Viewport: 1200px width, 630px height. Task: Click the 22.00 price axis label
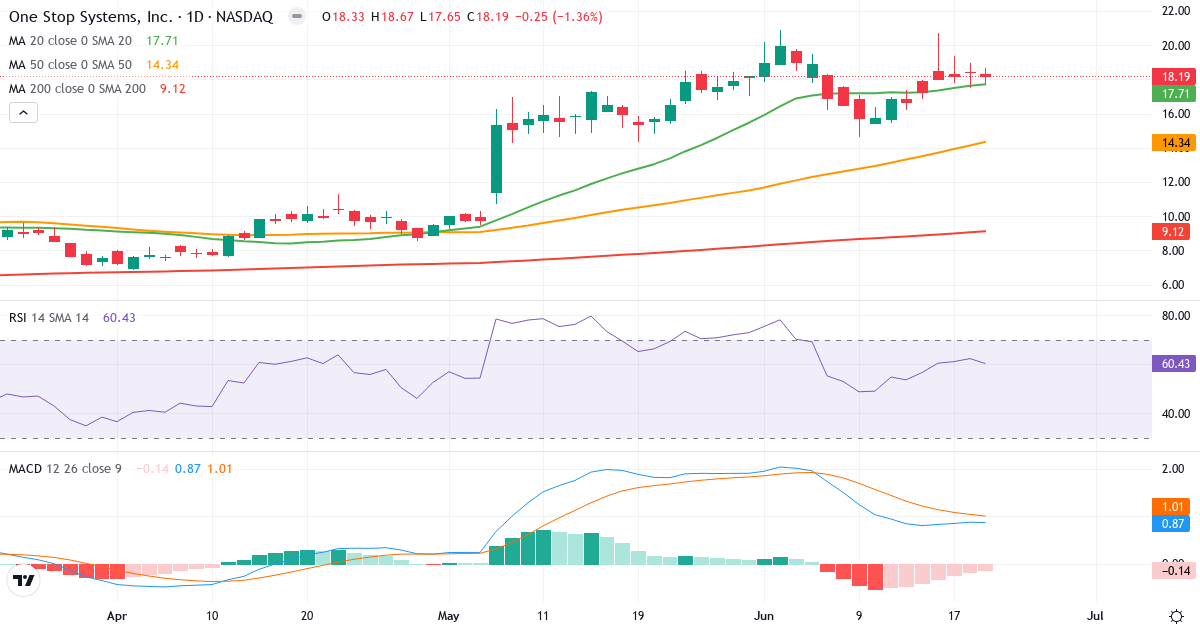point(1174,11)
